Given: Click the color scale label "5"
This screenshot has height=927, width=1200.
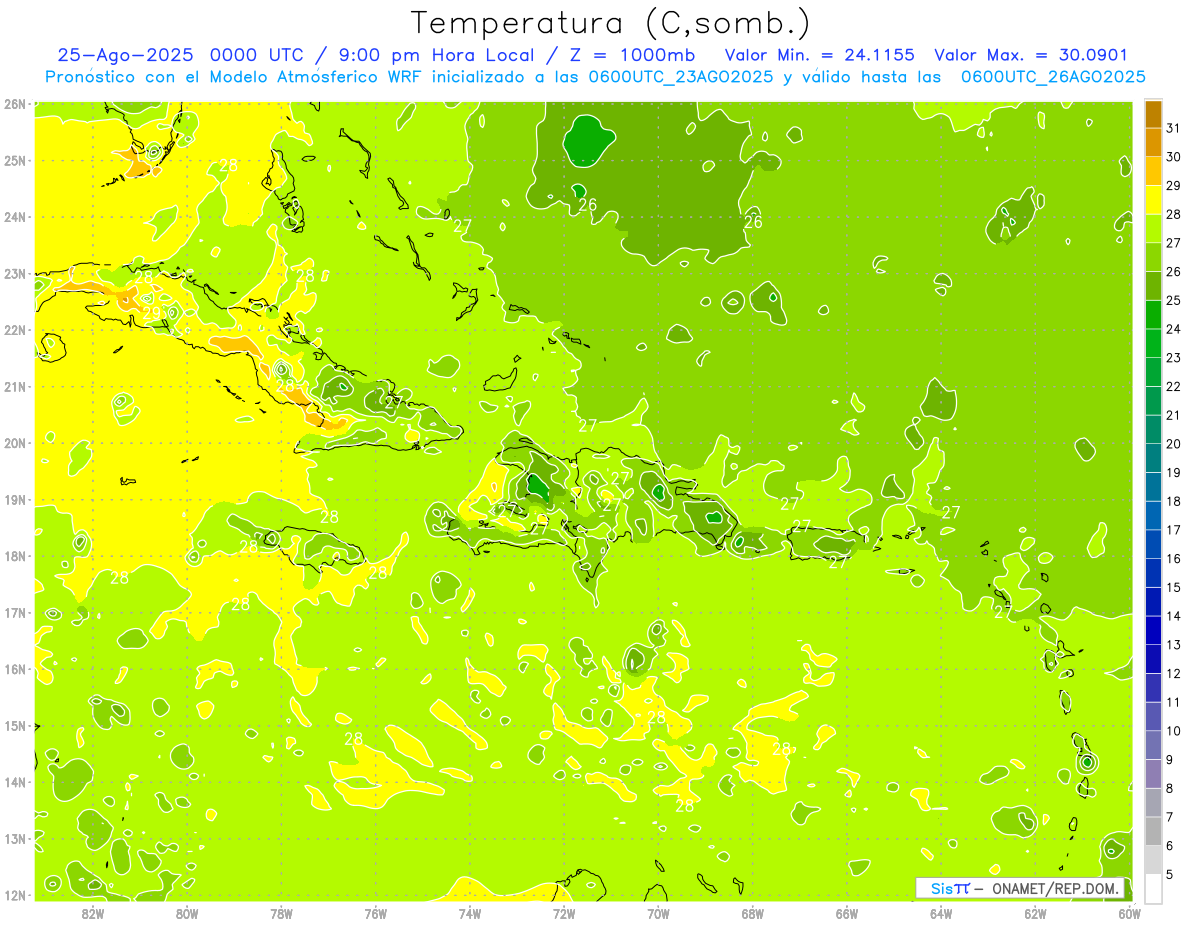Looking at the screenshot, I should coord(1170,874).
